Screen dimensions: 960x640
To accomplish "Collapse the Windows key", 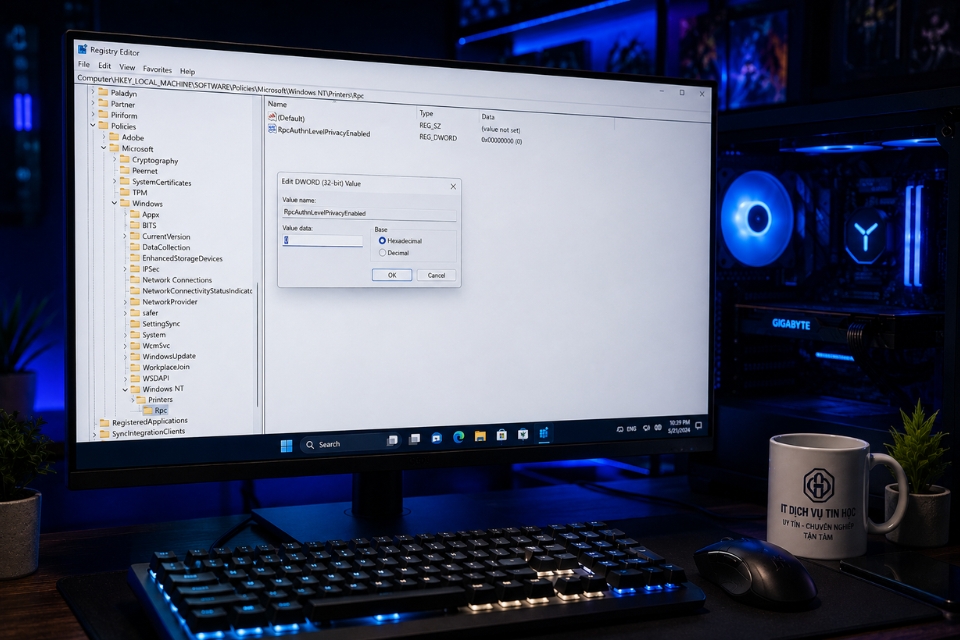I will (114, 203).
